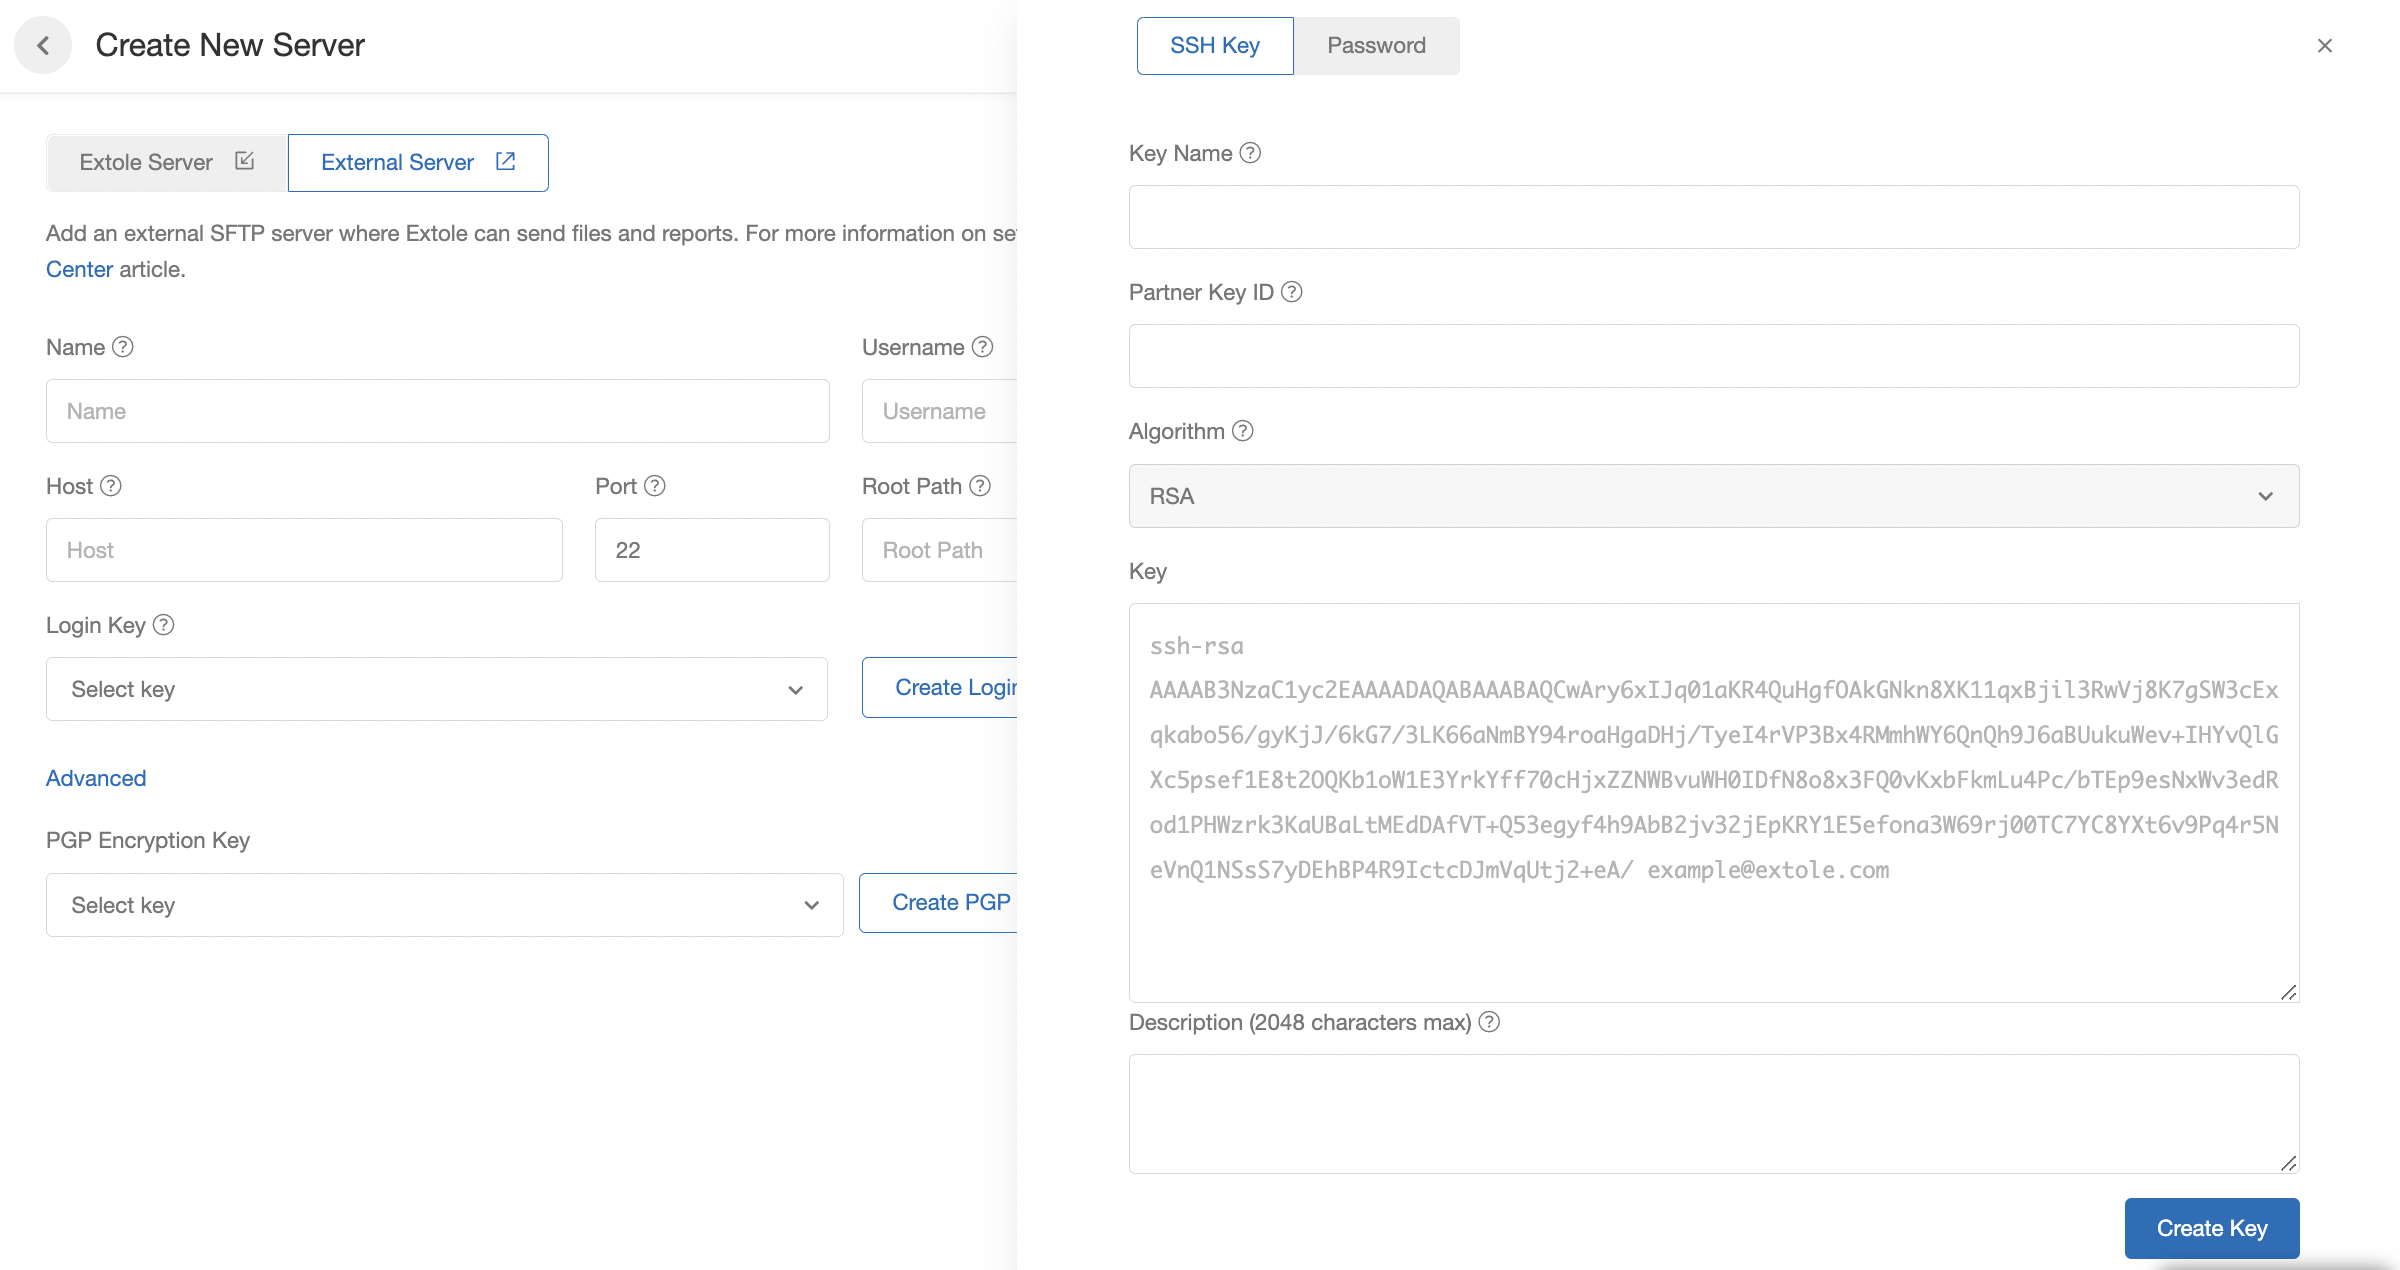Go back using the left chevron
This screenshot has height=1270, width=2400.
(43, 45)
